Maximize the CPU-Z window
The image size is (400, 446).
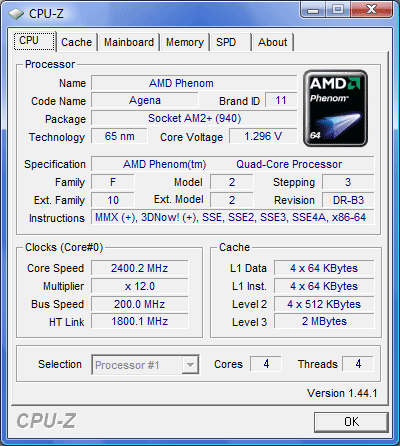point(337,9)
